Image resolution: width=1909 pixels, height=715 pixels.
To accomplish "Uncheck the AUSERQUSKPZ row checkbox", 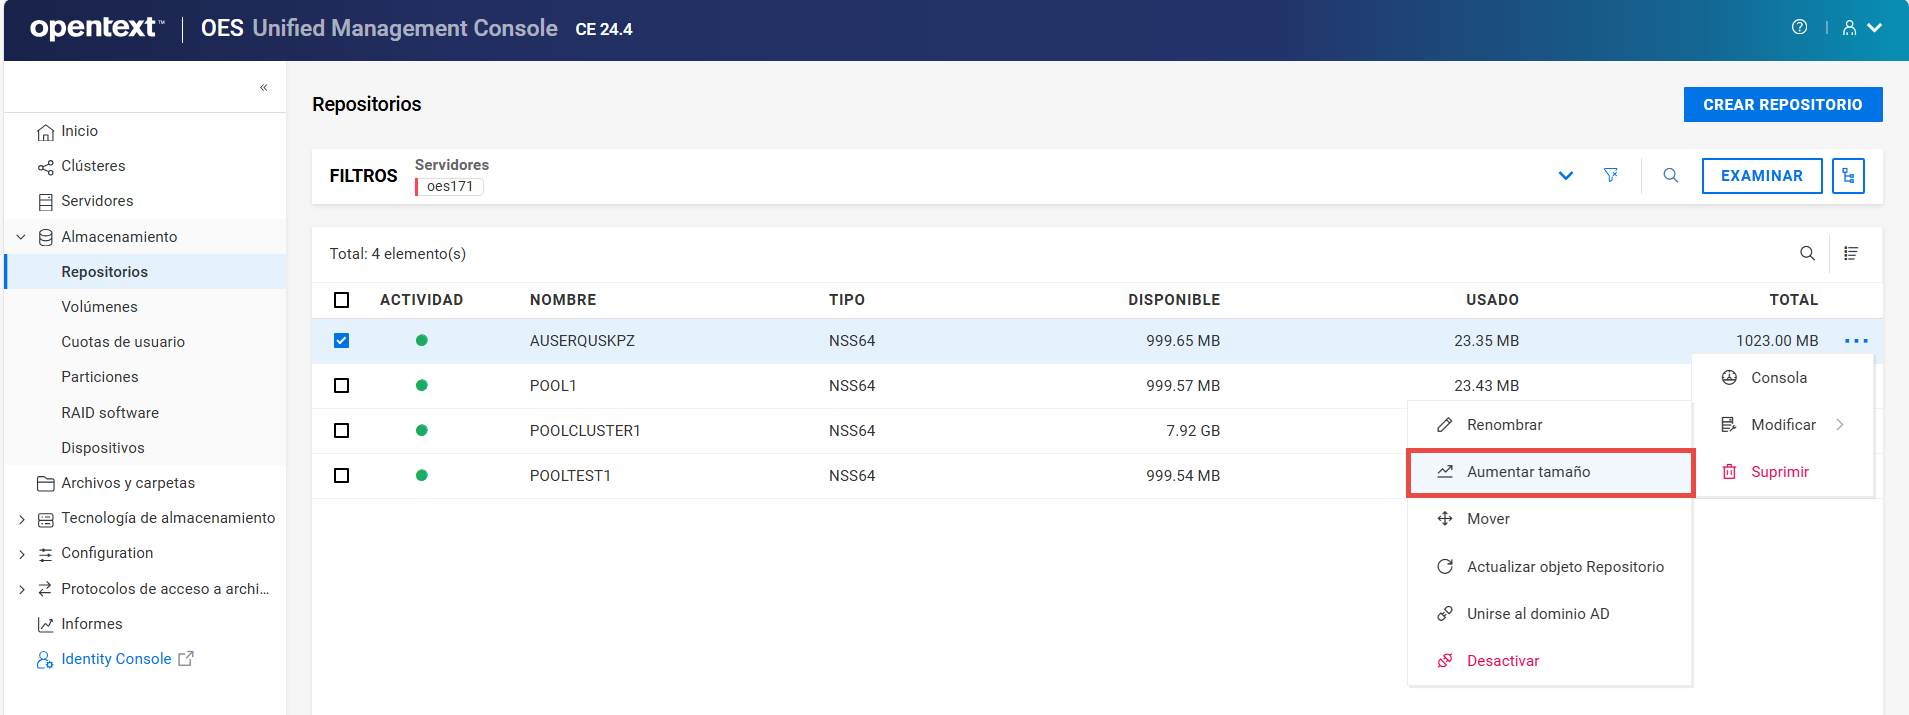I will click(x=342, y=341).
